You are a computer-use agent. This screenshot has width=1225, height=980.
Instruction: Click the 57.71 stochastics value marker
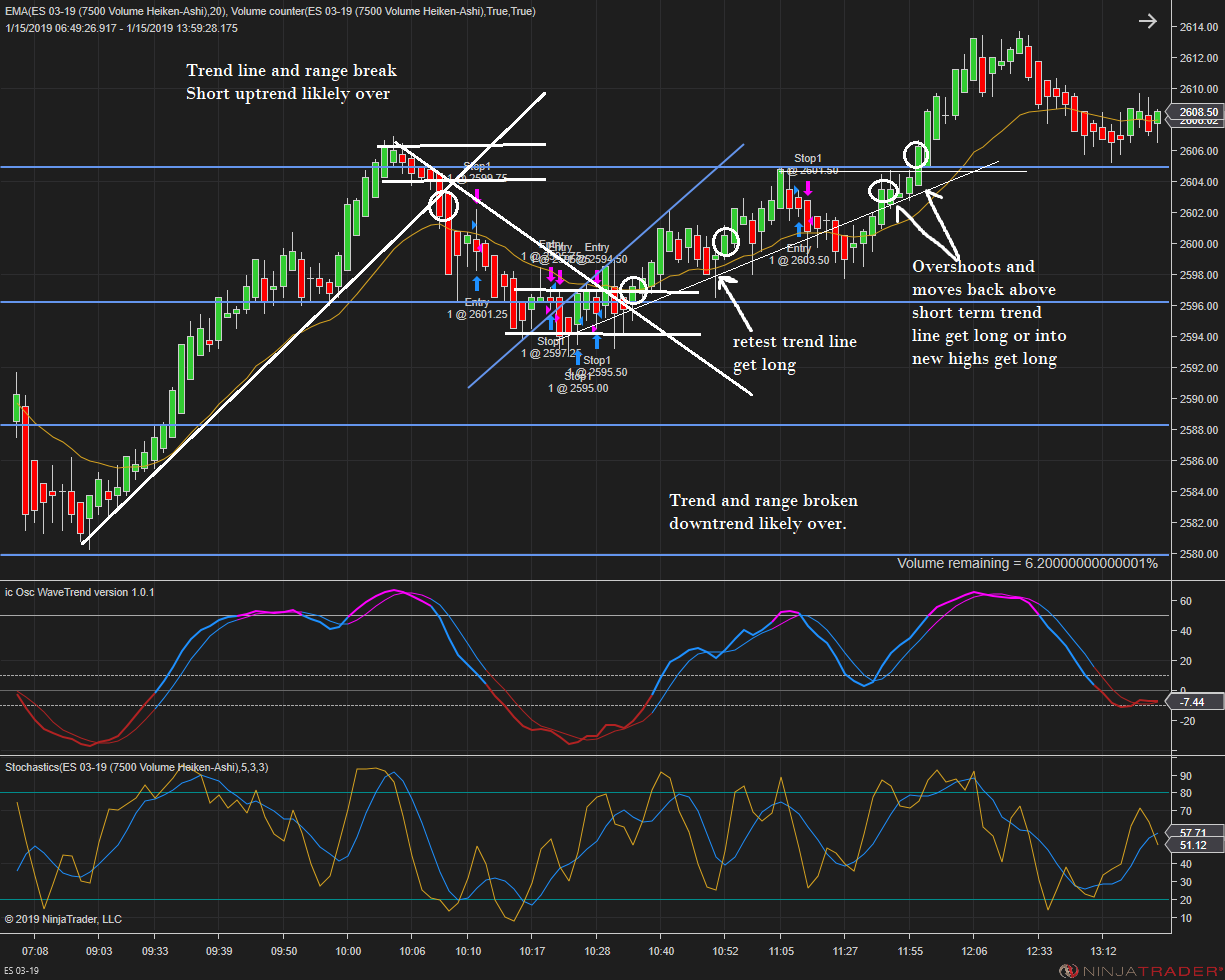click(1195, 832)
